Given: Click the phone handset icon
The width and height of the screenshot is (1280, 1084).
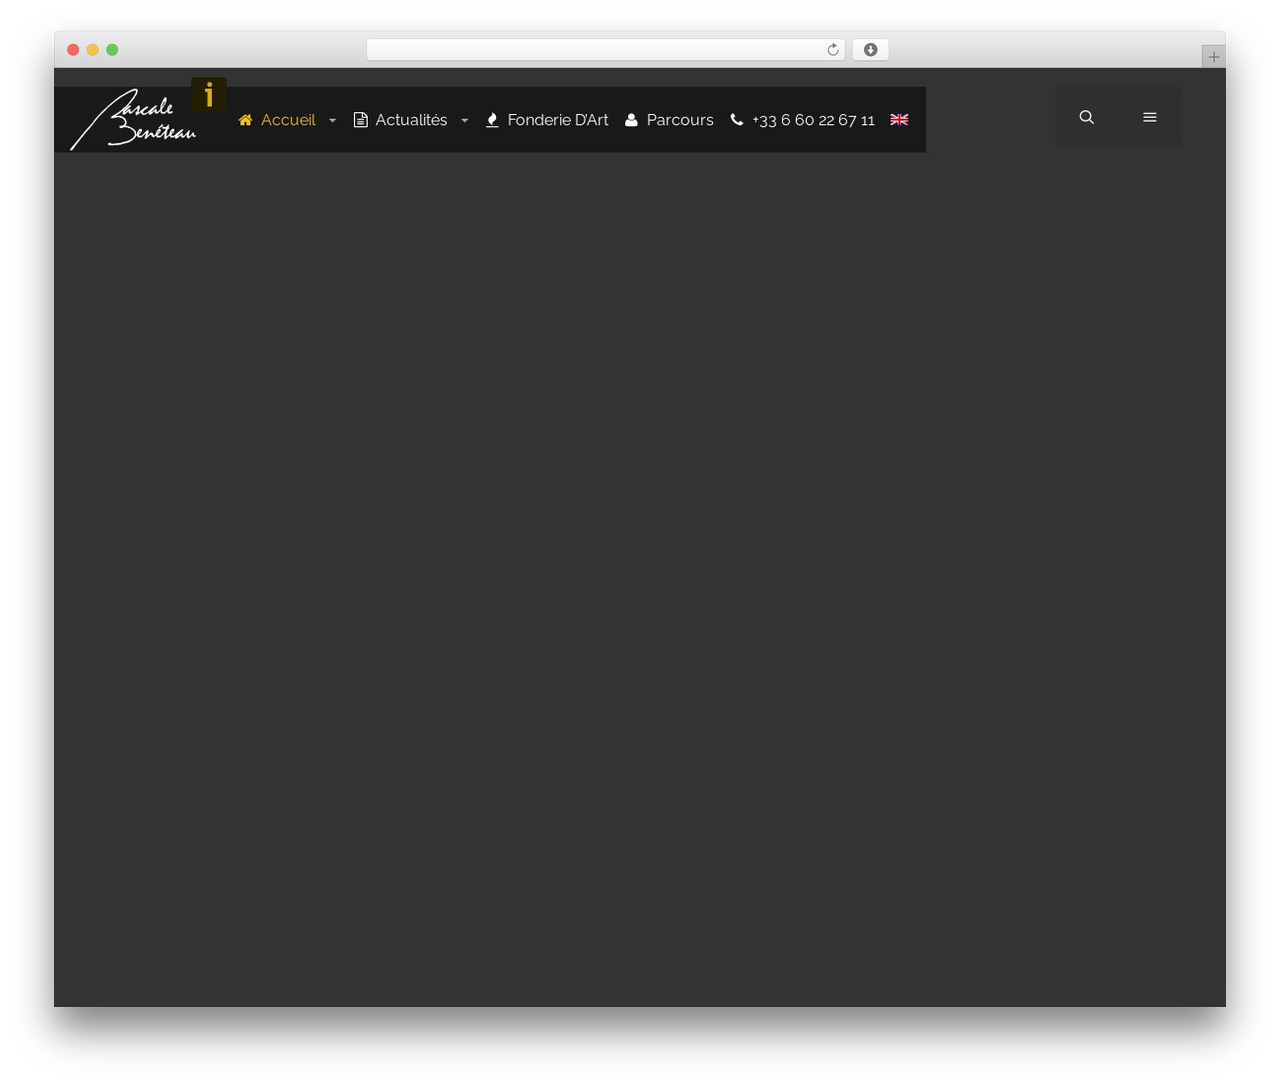Looking at the screenshot, I should pos(737,119).
